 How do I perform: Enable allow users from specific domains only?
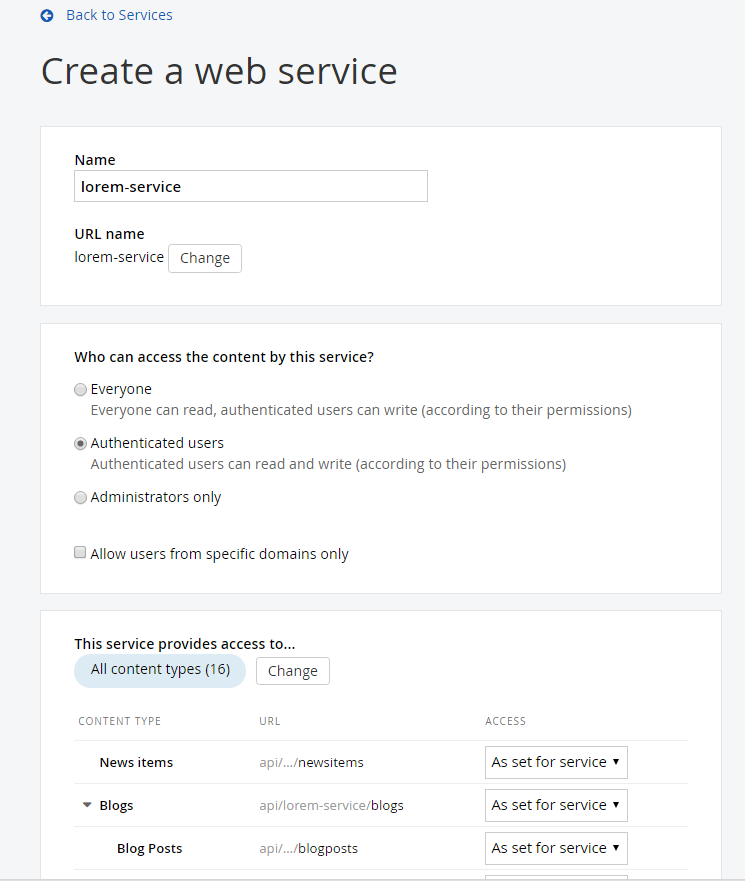[x=80, y=552]
